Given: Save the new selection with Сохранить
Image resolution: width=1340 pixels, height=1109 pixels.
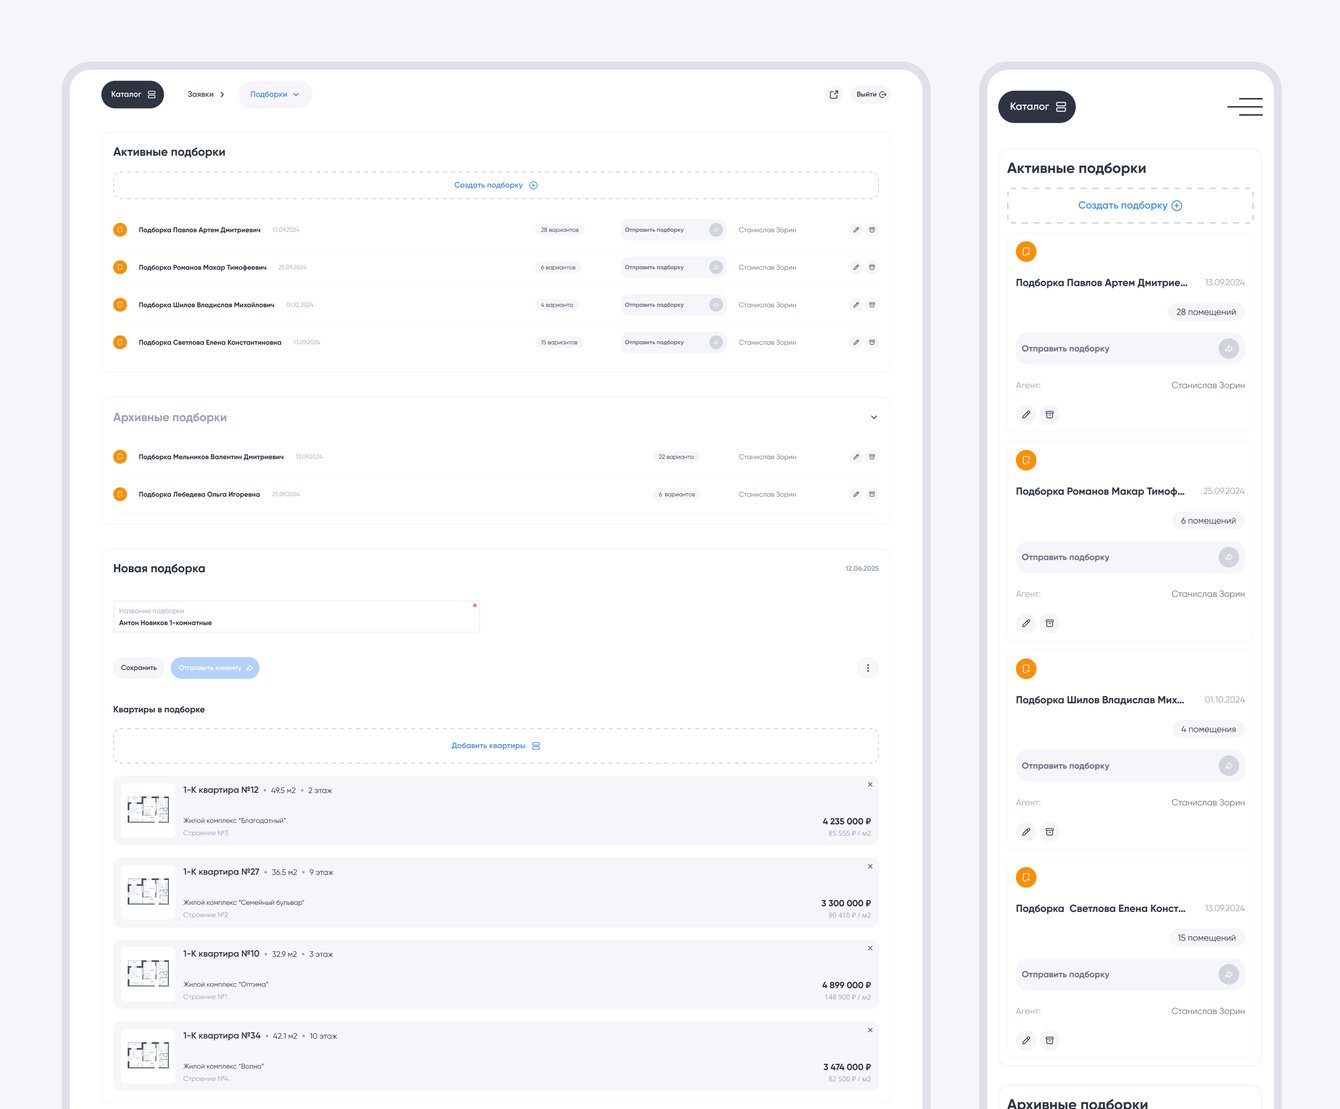Looking at the screenshot, I should (x=139, y=668).
